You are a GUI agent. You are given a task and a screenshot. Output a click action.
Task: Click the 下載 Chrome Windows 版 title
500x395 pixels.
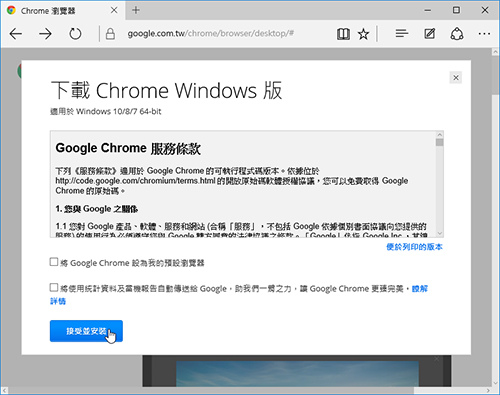click(166, 90)
